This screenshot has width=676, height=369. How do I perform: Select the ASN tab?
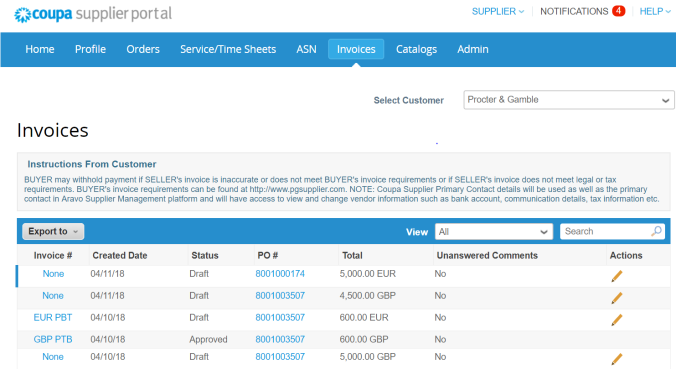coord(307,49)
